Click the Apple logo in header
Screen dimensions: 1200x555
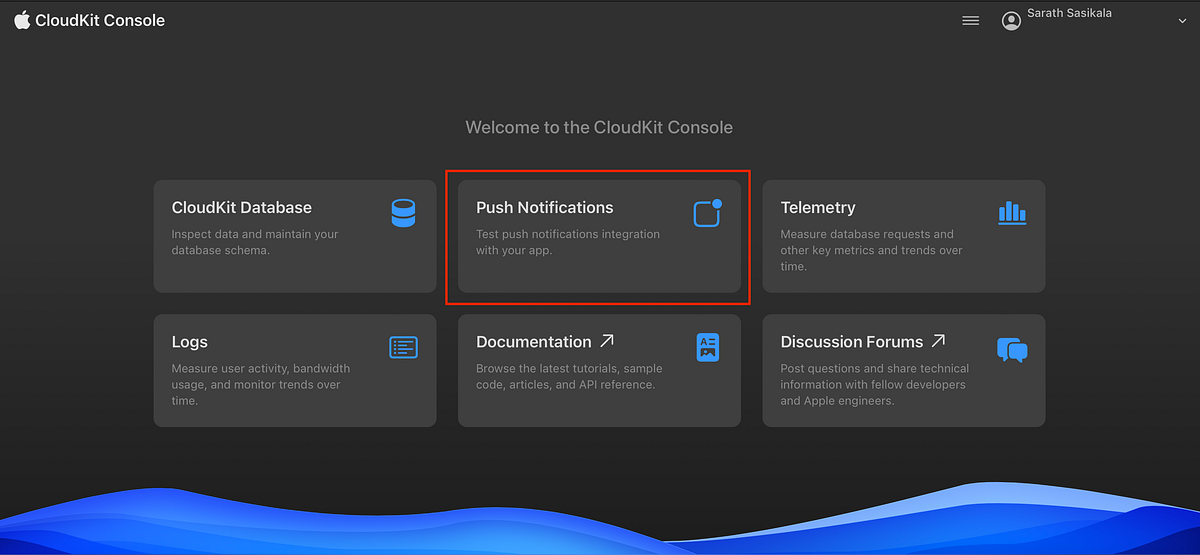click(x=22, y=20)
